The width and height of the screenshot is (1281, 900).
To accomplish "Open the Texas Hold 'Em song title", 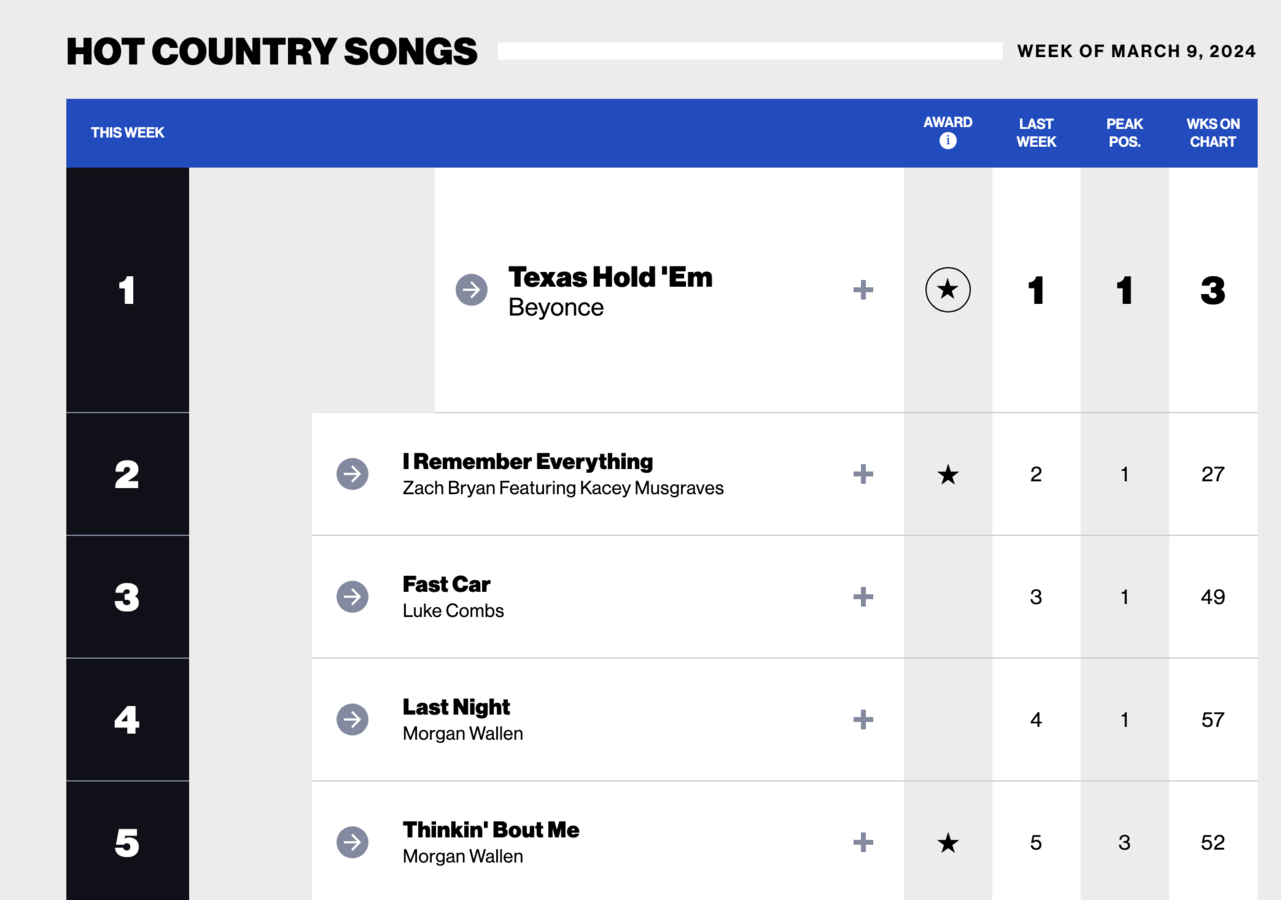I will coord(610,277).
